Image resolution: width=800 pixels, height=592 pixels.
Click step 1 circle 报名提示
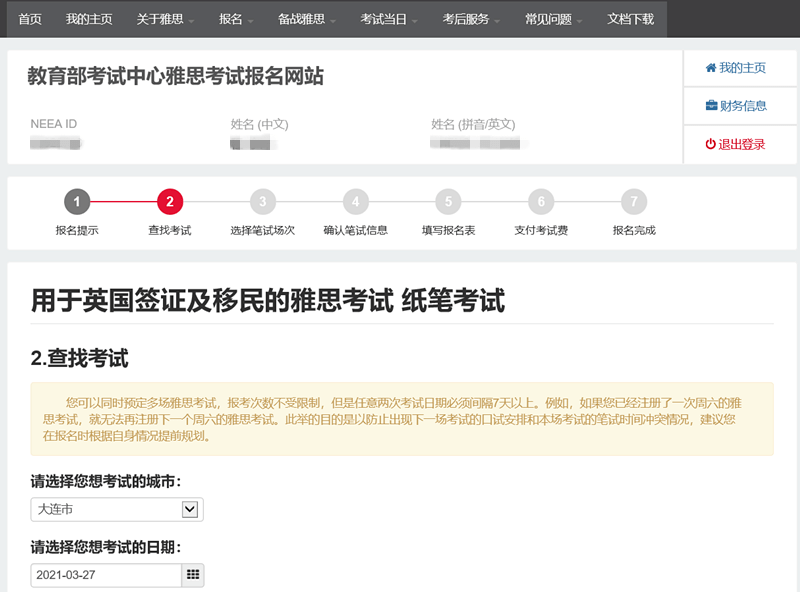pos(77,202)
